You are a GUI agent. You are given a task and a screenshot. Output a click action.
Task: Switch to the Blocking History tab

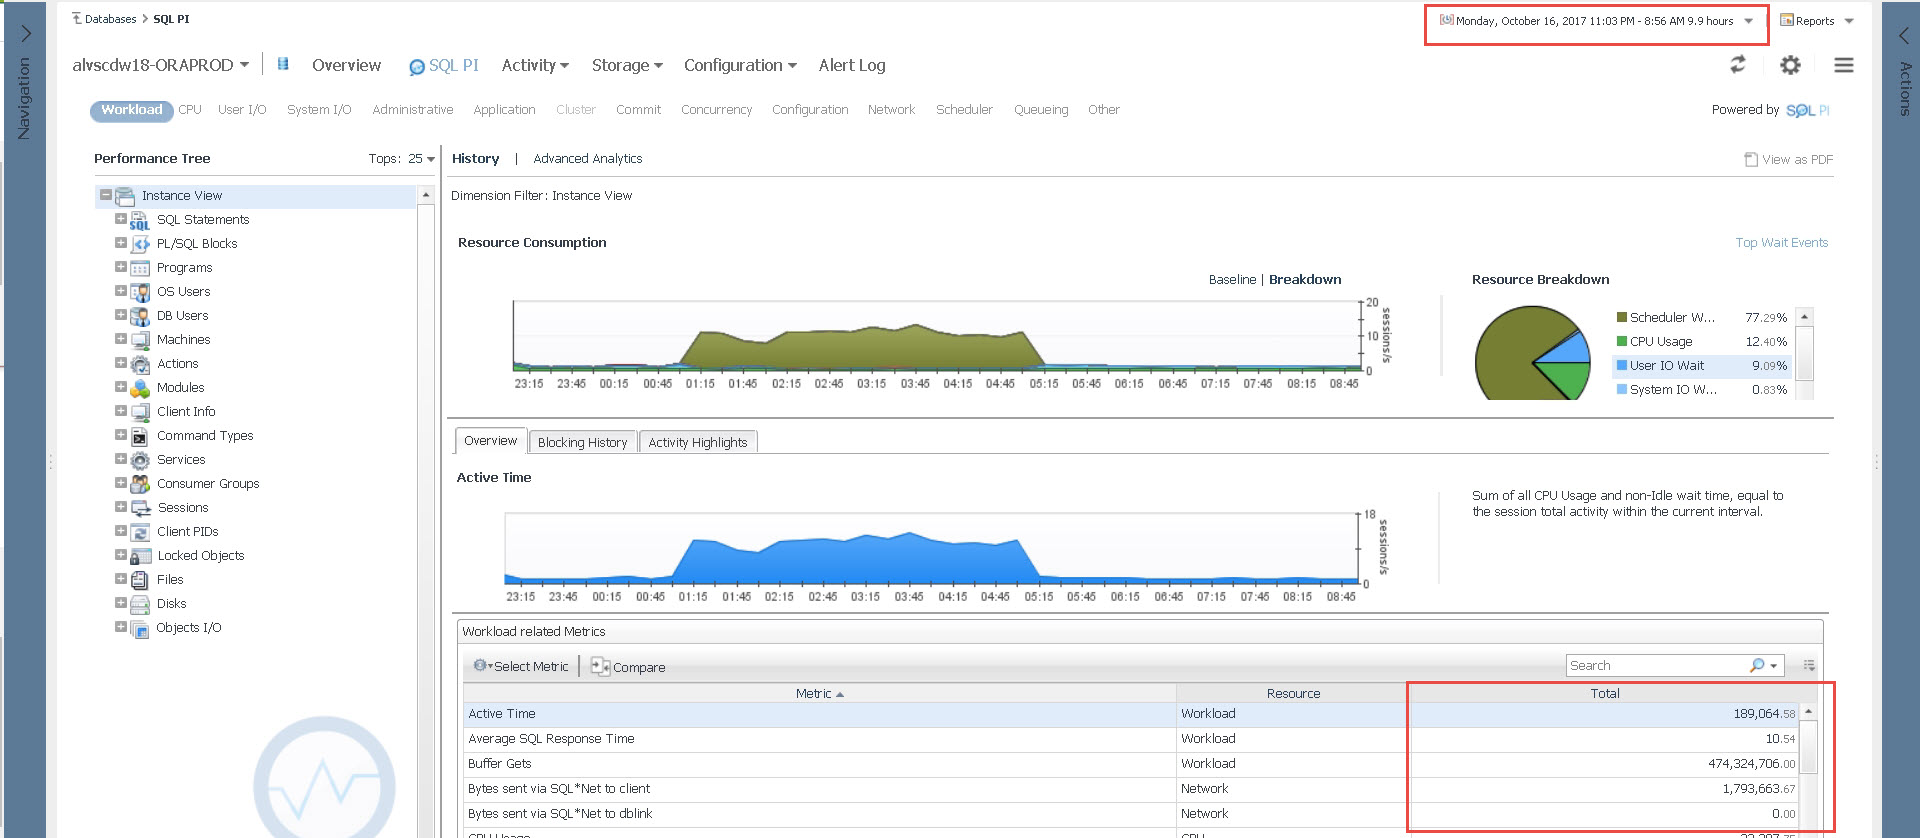[582, 442]
